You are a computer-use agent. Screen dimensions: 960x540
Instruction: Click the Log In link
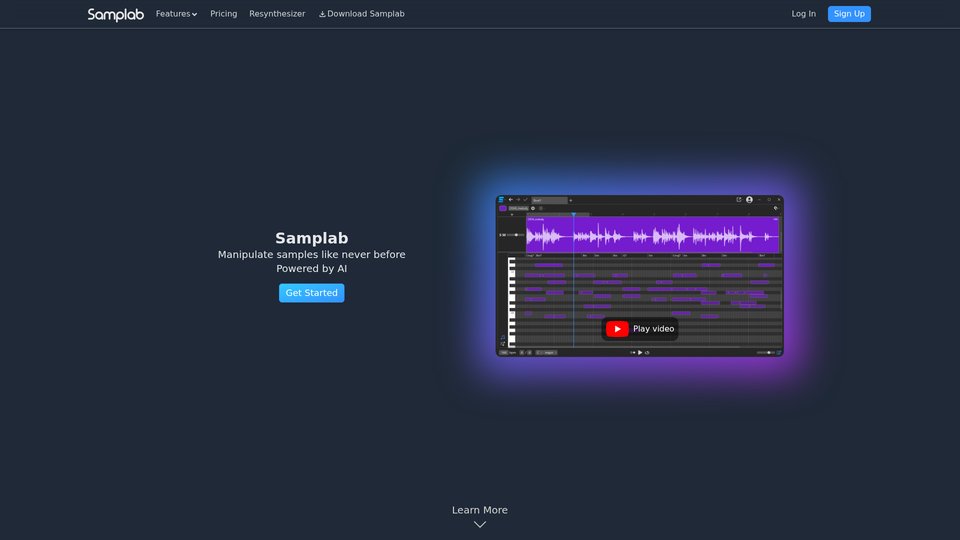803,14
